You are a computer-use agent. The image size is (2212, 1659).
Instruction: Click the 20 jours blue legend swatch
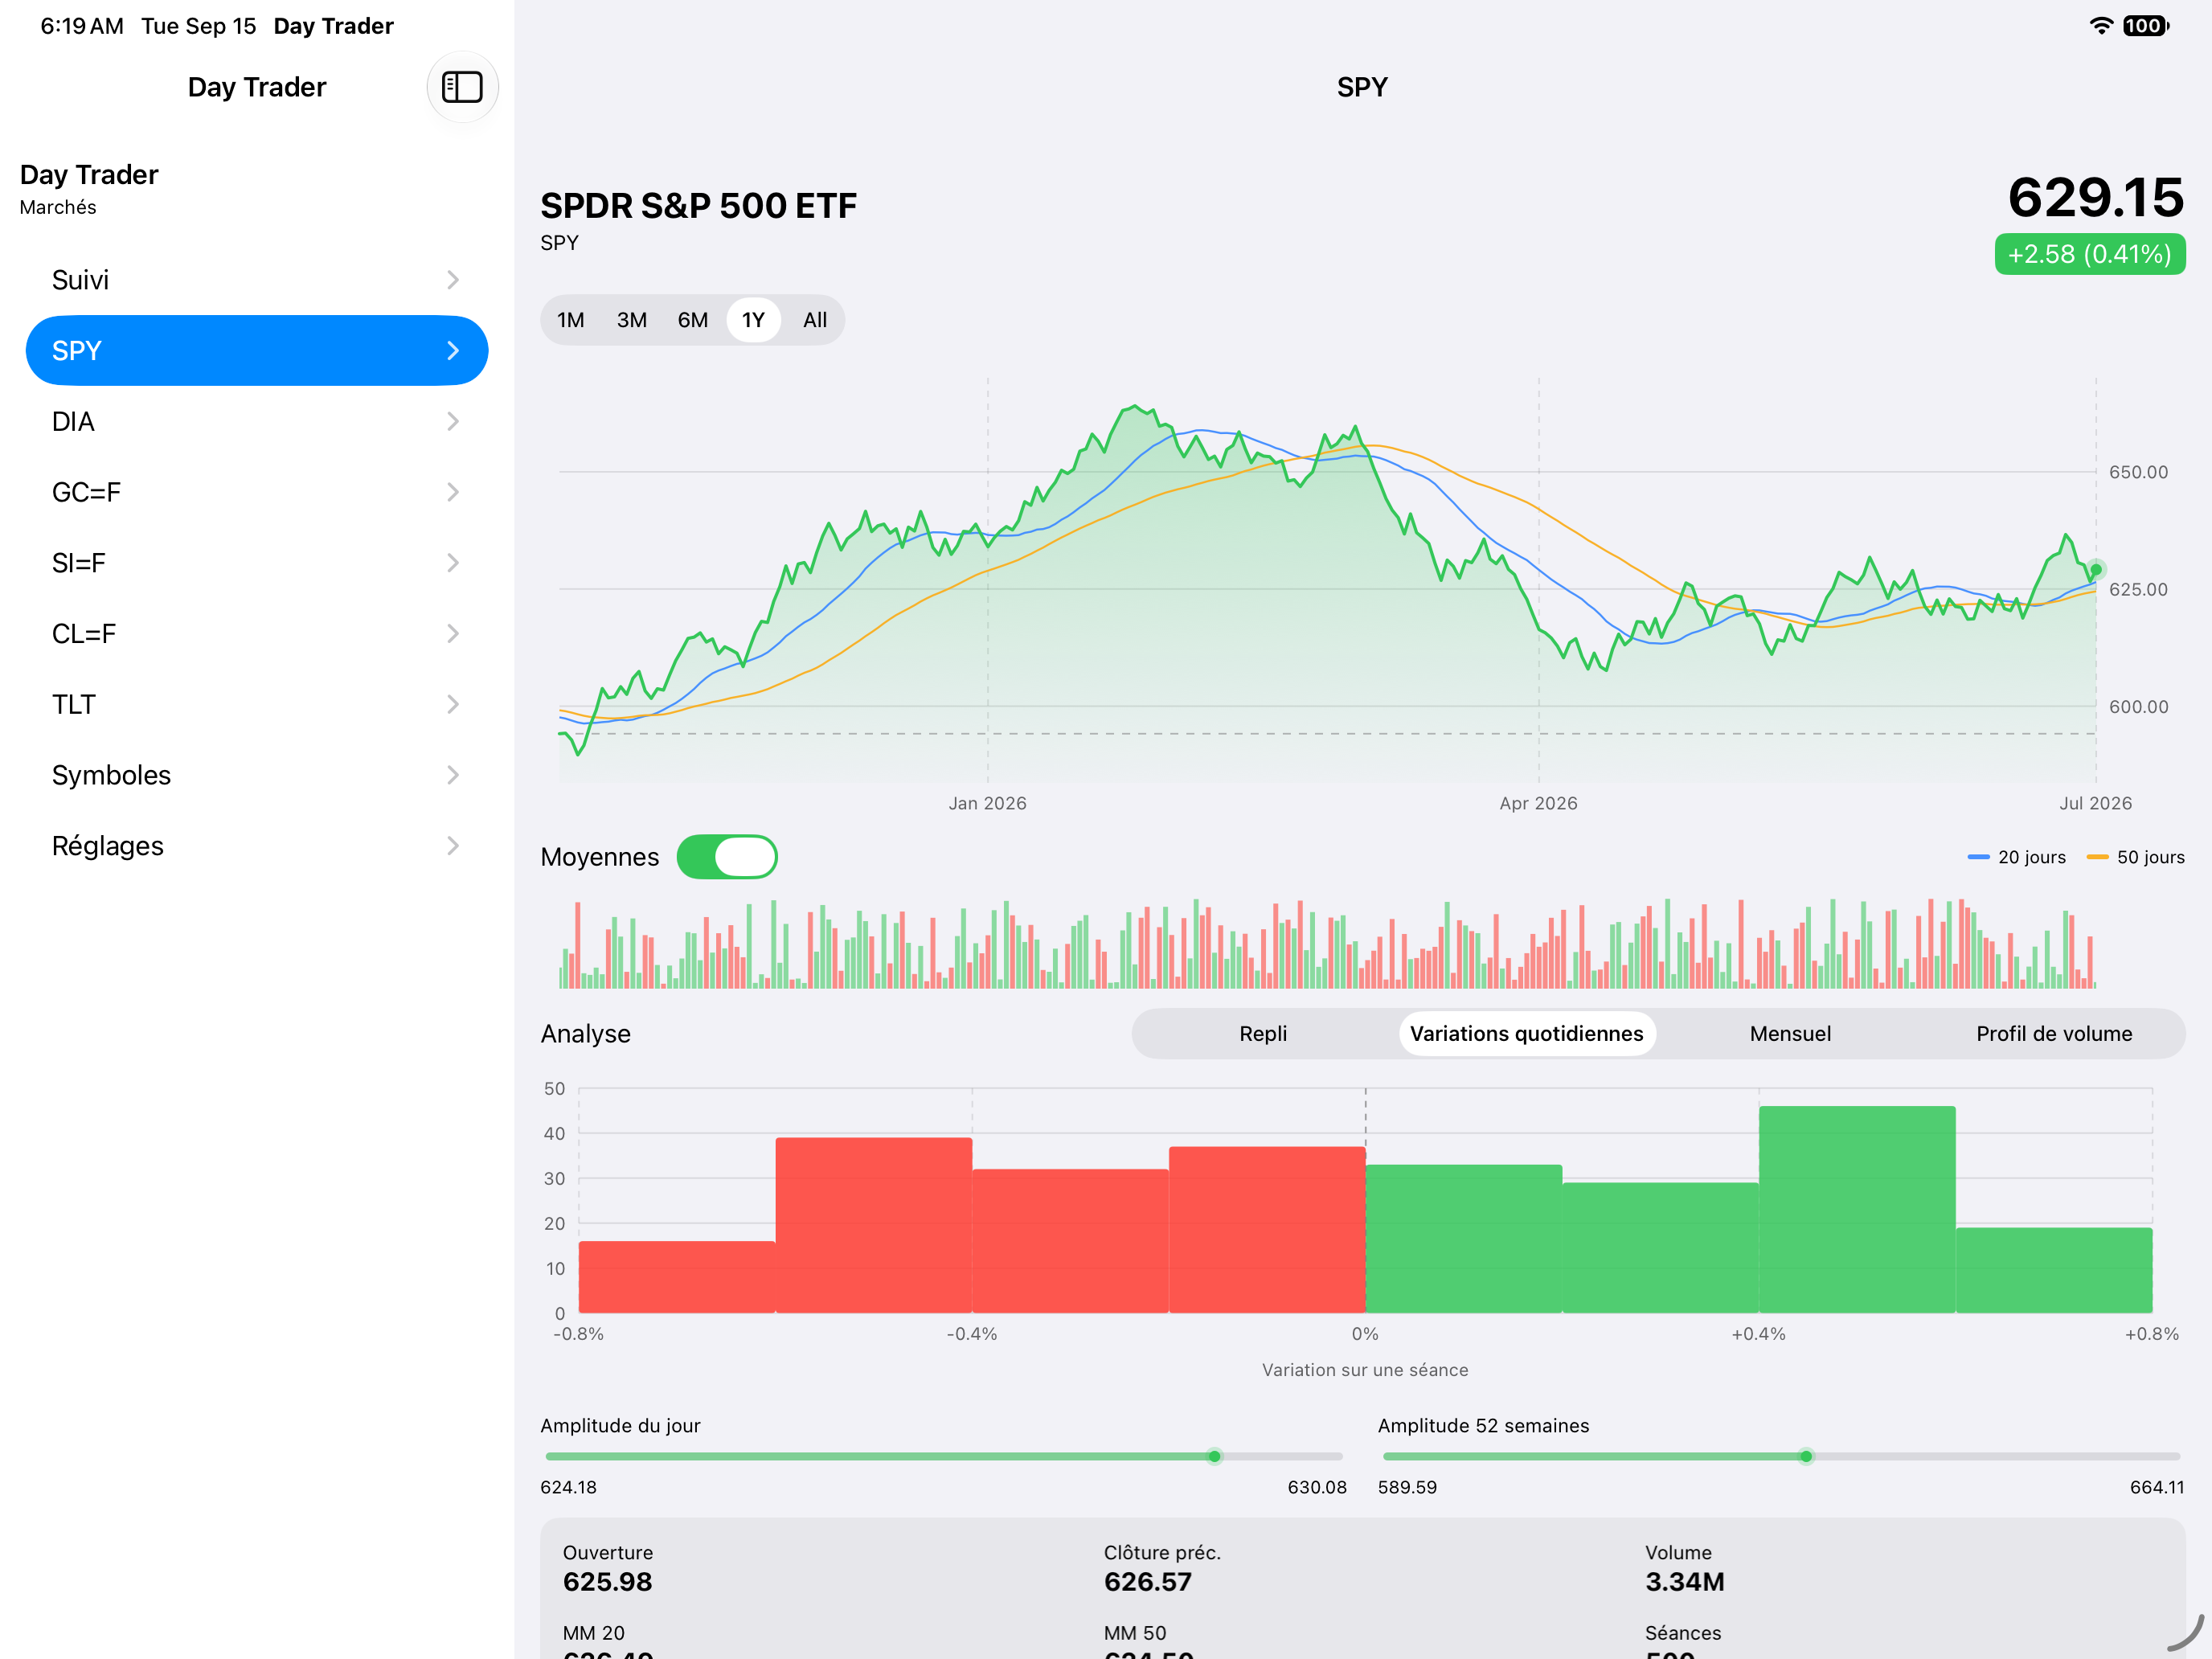coord(1978,857)
